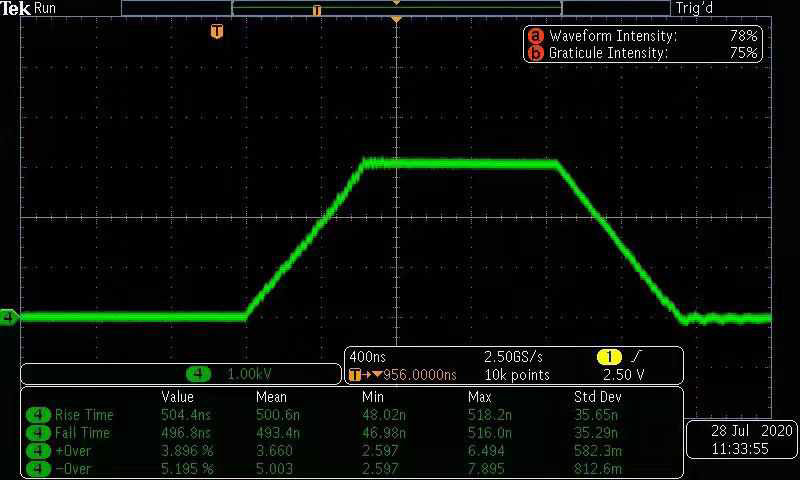The width and height of the screenshot is (800, 480).
Task: Click Rise Time value 504.4ns
Action: click(x=186, y=415)
